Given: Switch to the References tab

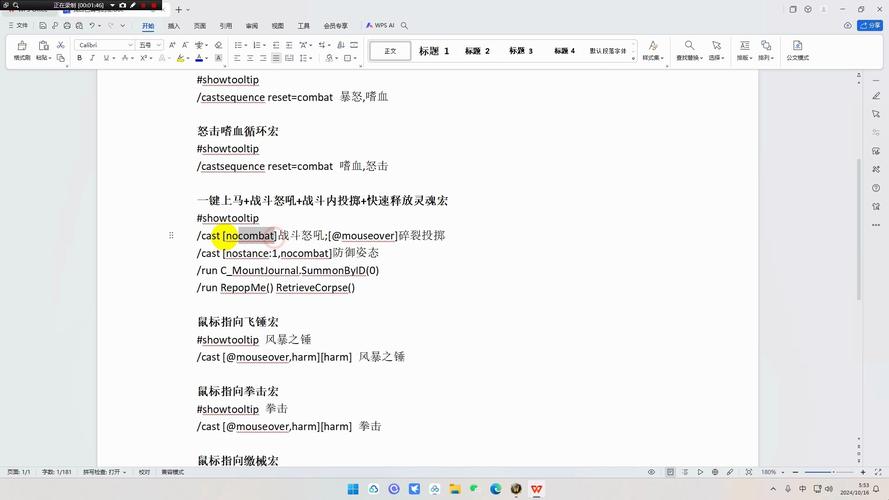Looking at the screenshot, I should pyautogui.click(x=226, y=26).
